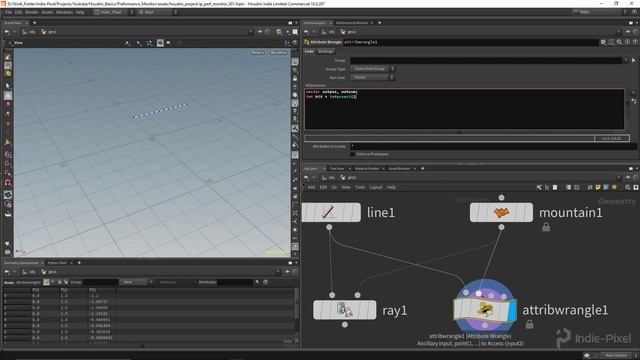Close the Scene View tab
This screenshot has height=360, width=640.
pos(27,23)
